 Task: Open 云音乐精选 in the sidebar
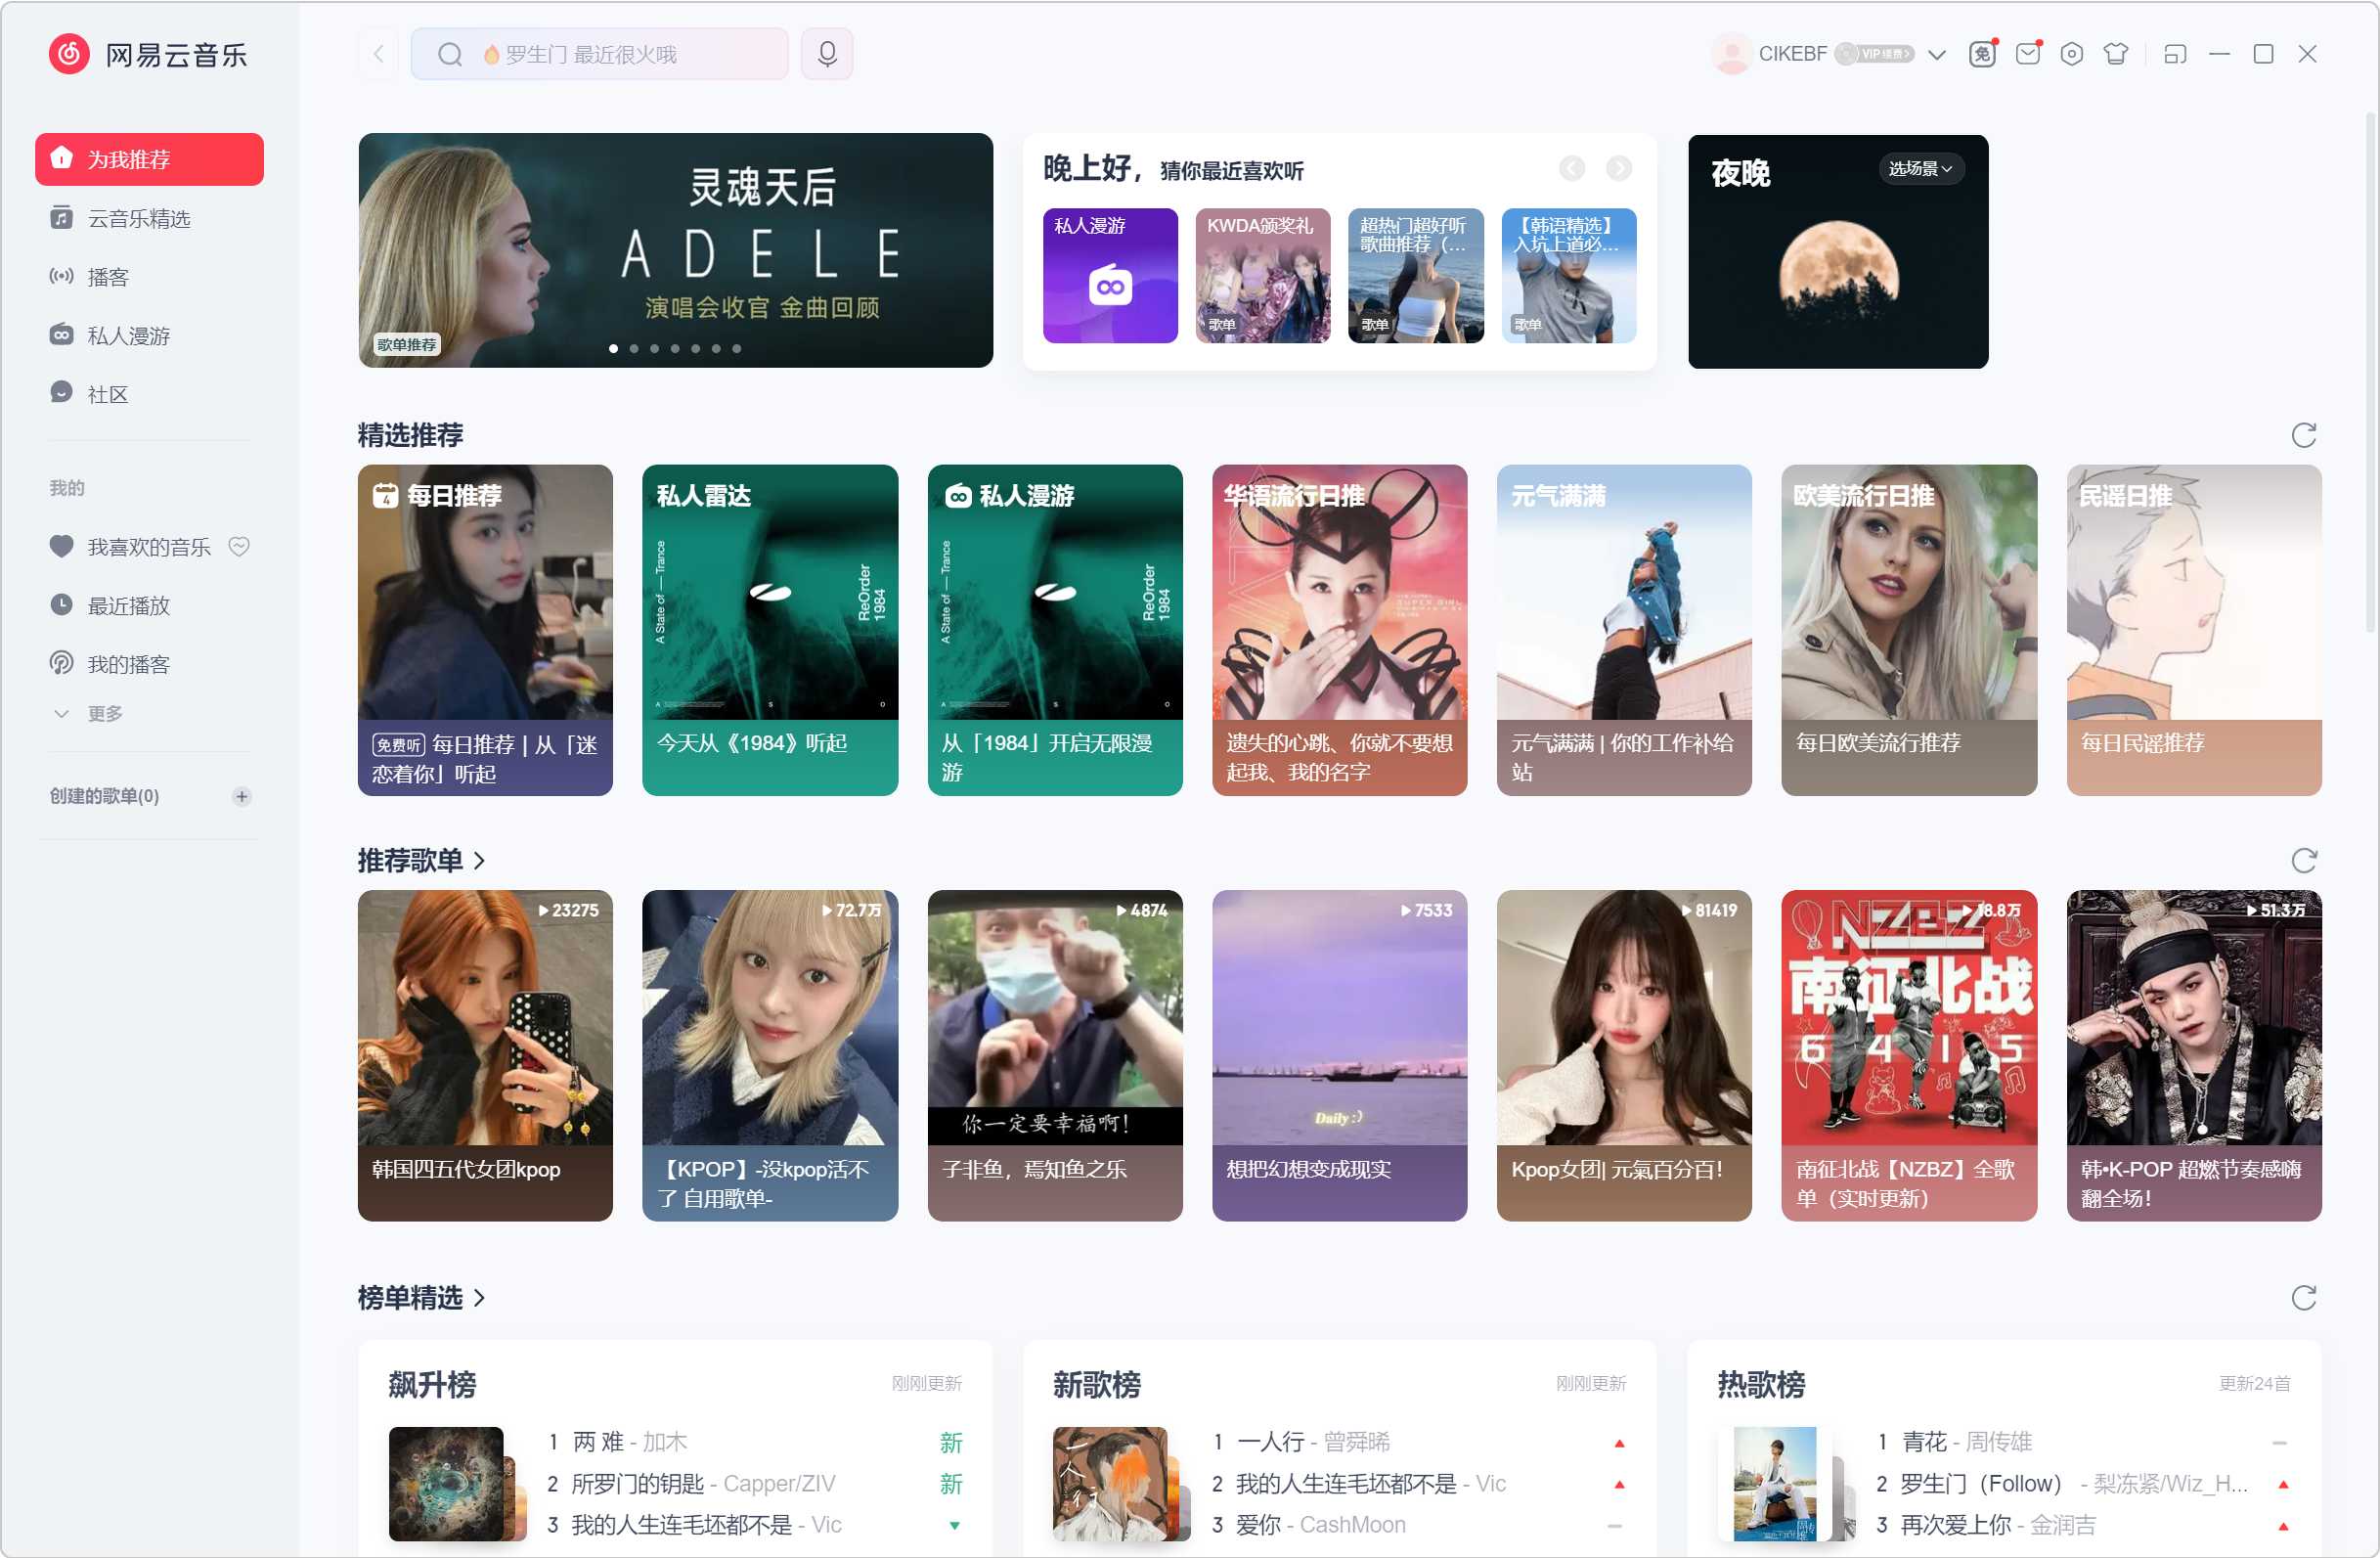(149, 218)
